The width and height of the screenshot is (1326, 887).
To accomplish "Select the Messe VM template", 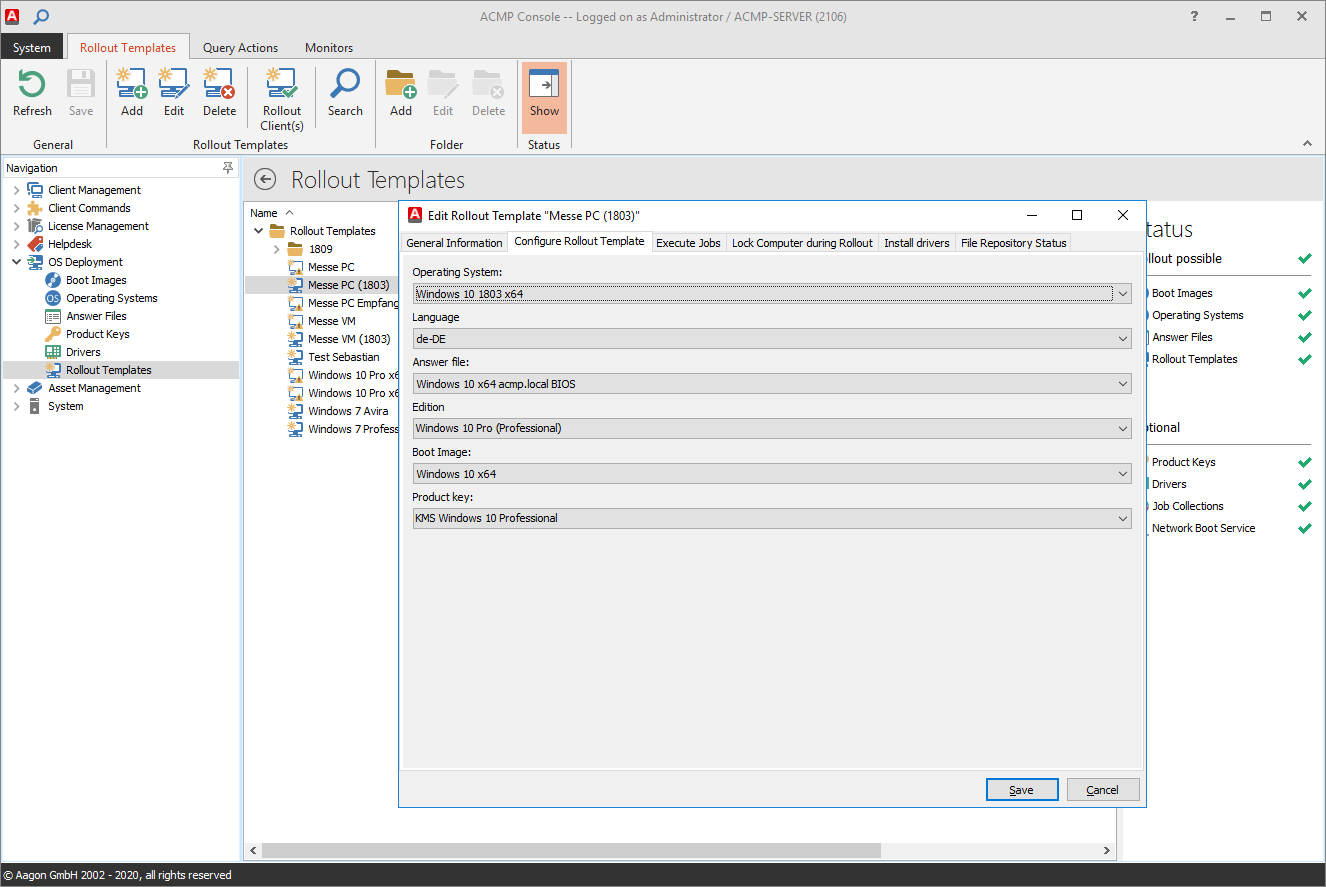I will 332,321.
